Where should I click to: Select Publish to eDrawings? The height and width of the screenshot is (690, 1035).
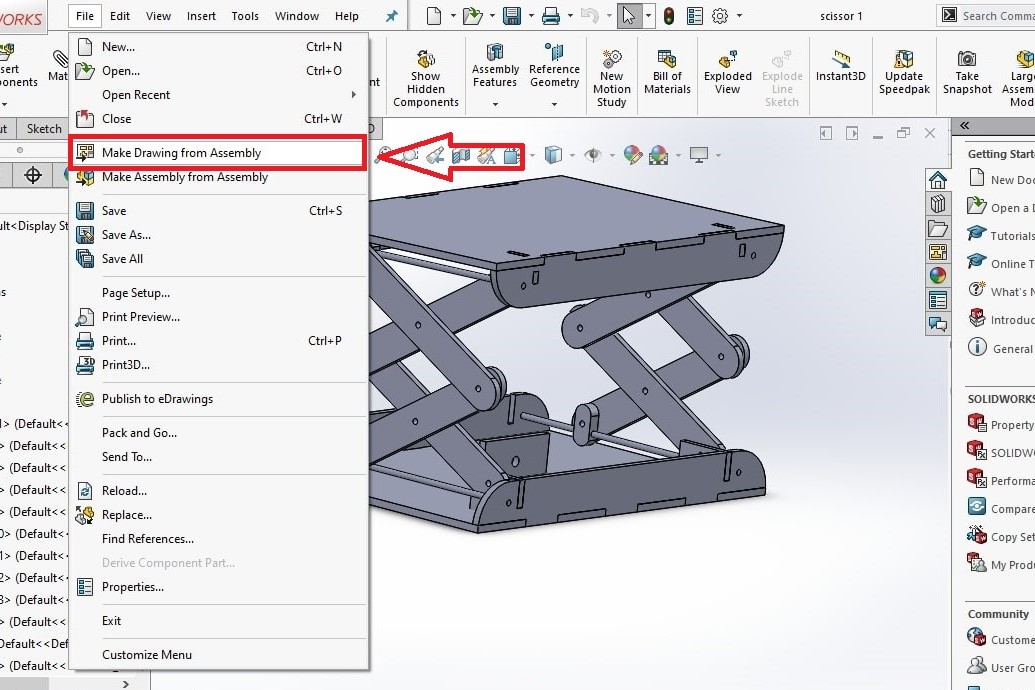coord(218,399)
